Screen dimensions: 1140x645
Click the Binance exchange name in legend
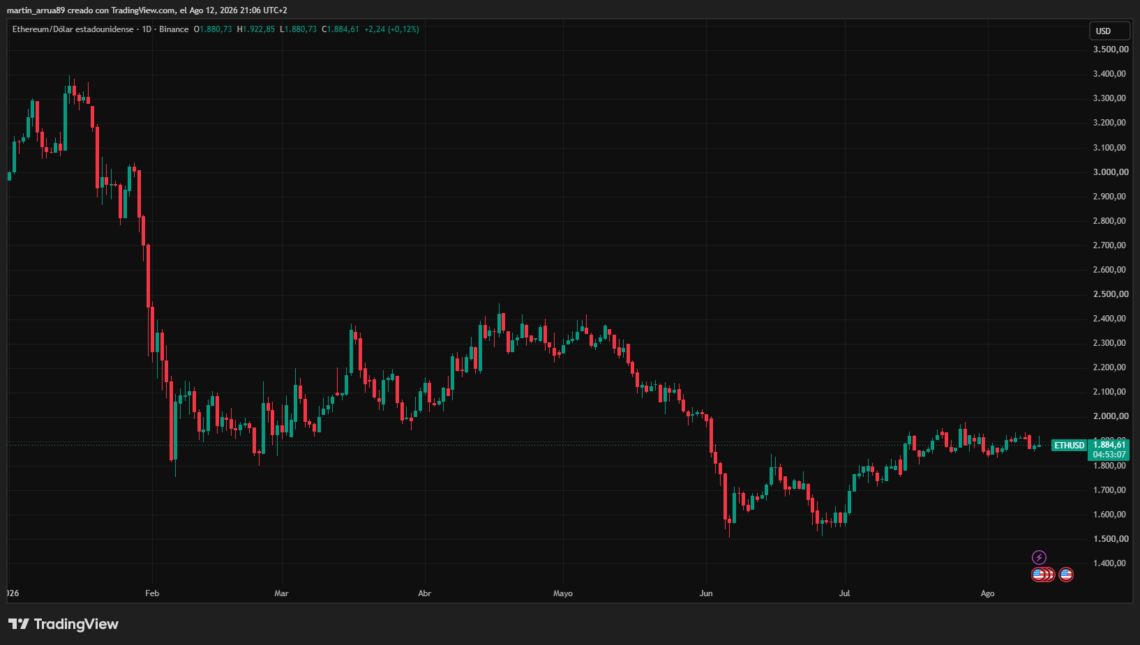174,29
